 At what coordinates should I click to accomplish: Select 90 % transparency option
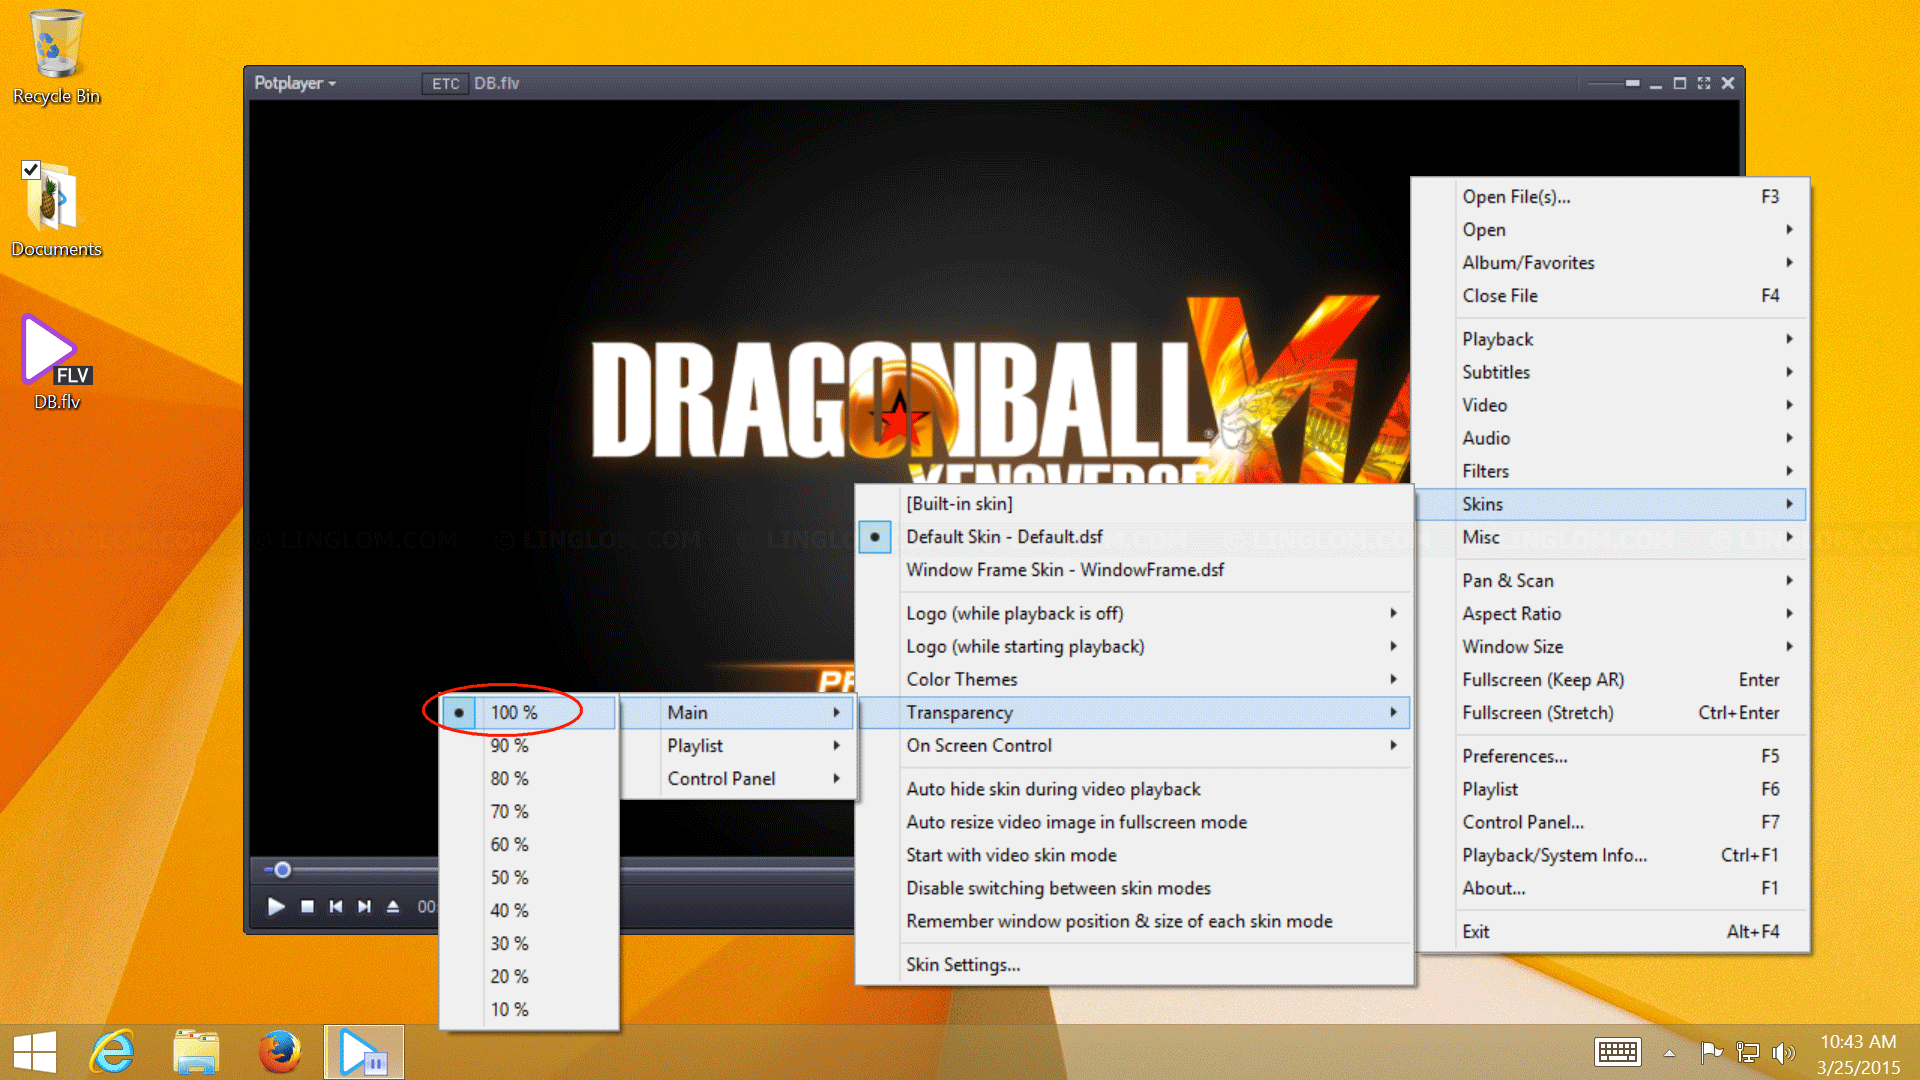528,746
